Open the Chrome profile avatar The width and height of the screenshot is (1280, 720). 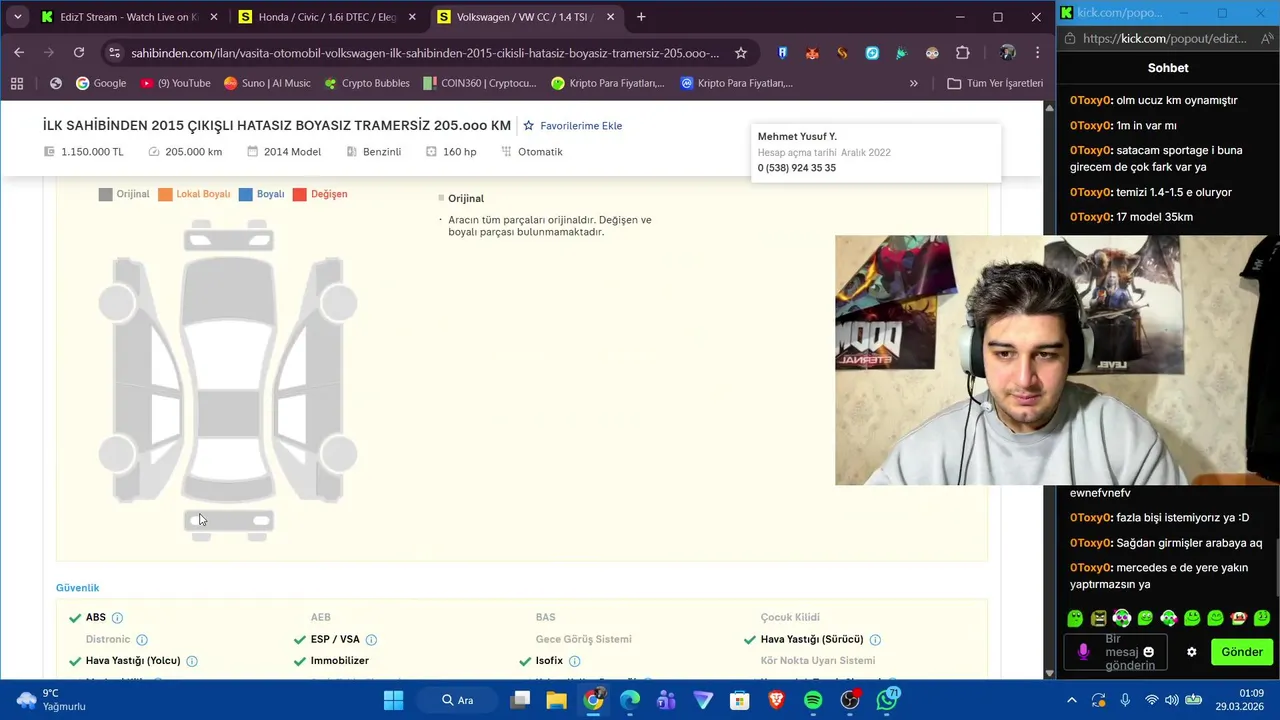(1007, 53)
